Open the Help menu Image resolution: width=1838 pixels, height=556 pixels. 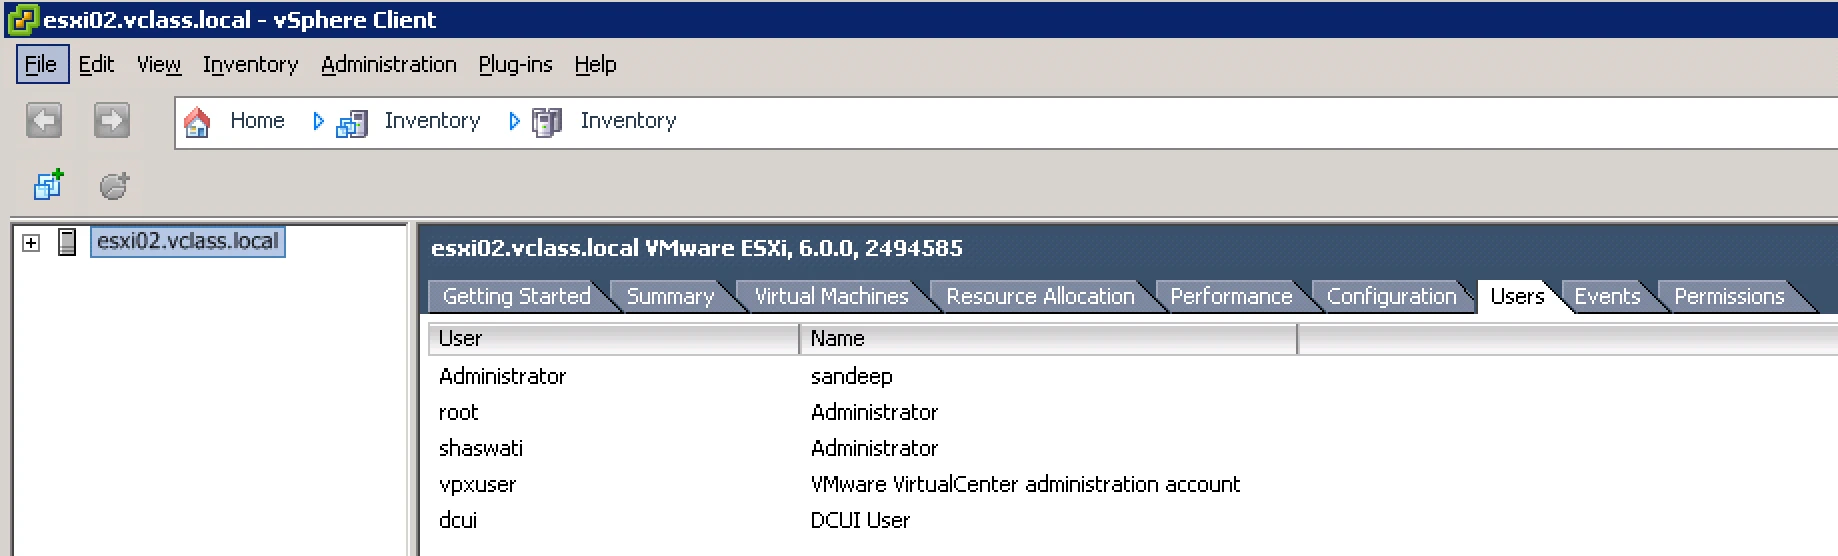(x=595, y=65)
